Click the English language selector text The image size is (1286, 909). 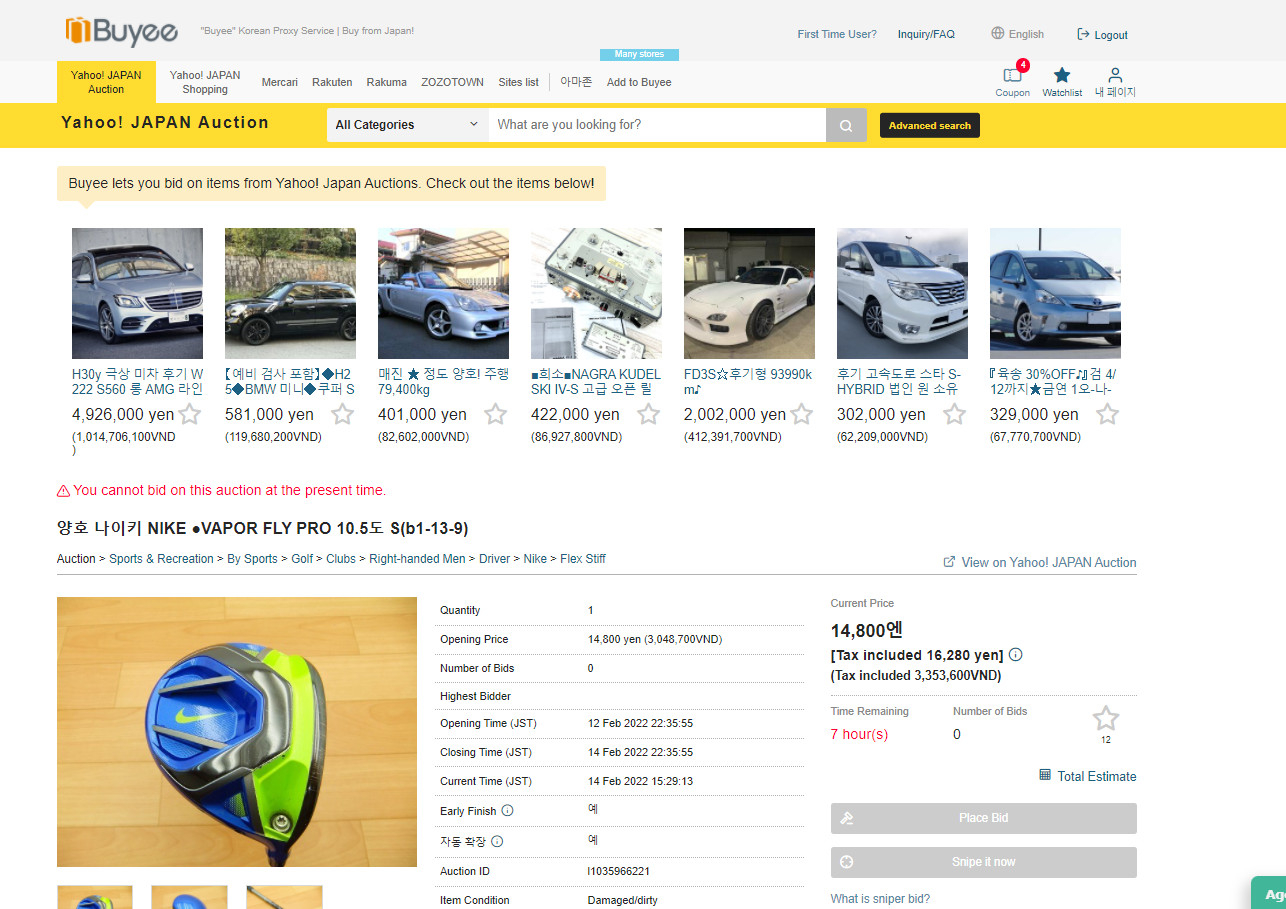pyautogui.click(x=1026, y=34)
